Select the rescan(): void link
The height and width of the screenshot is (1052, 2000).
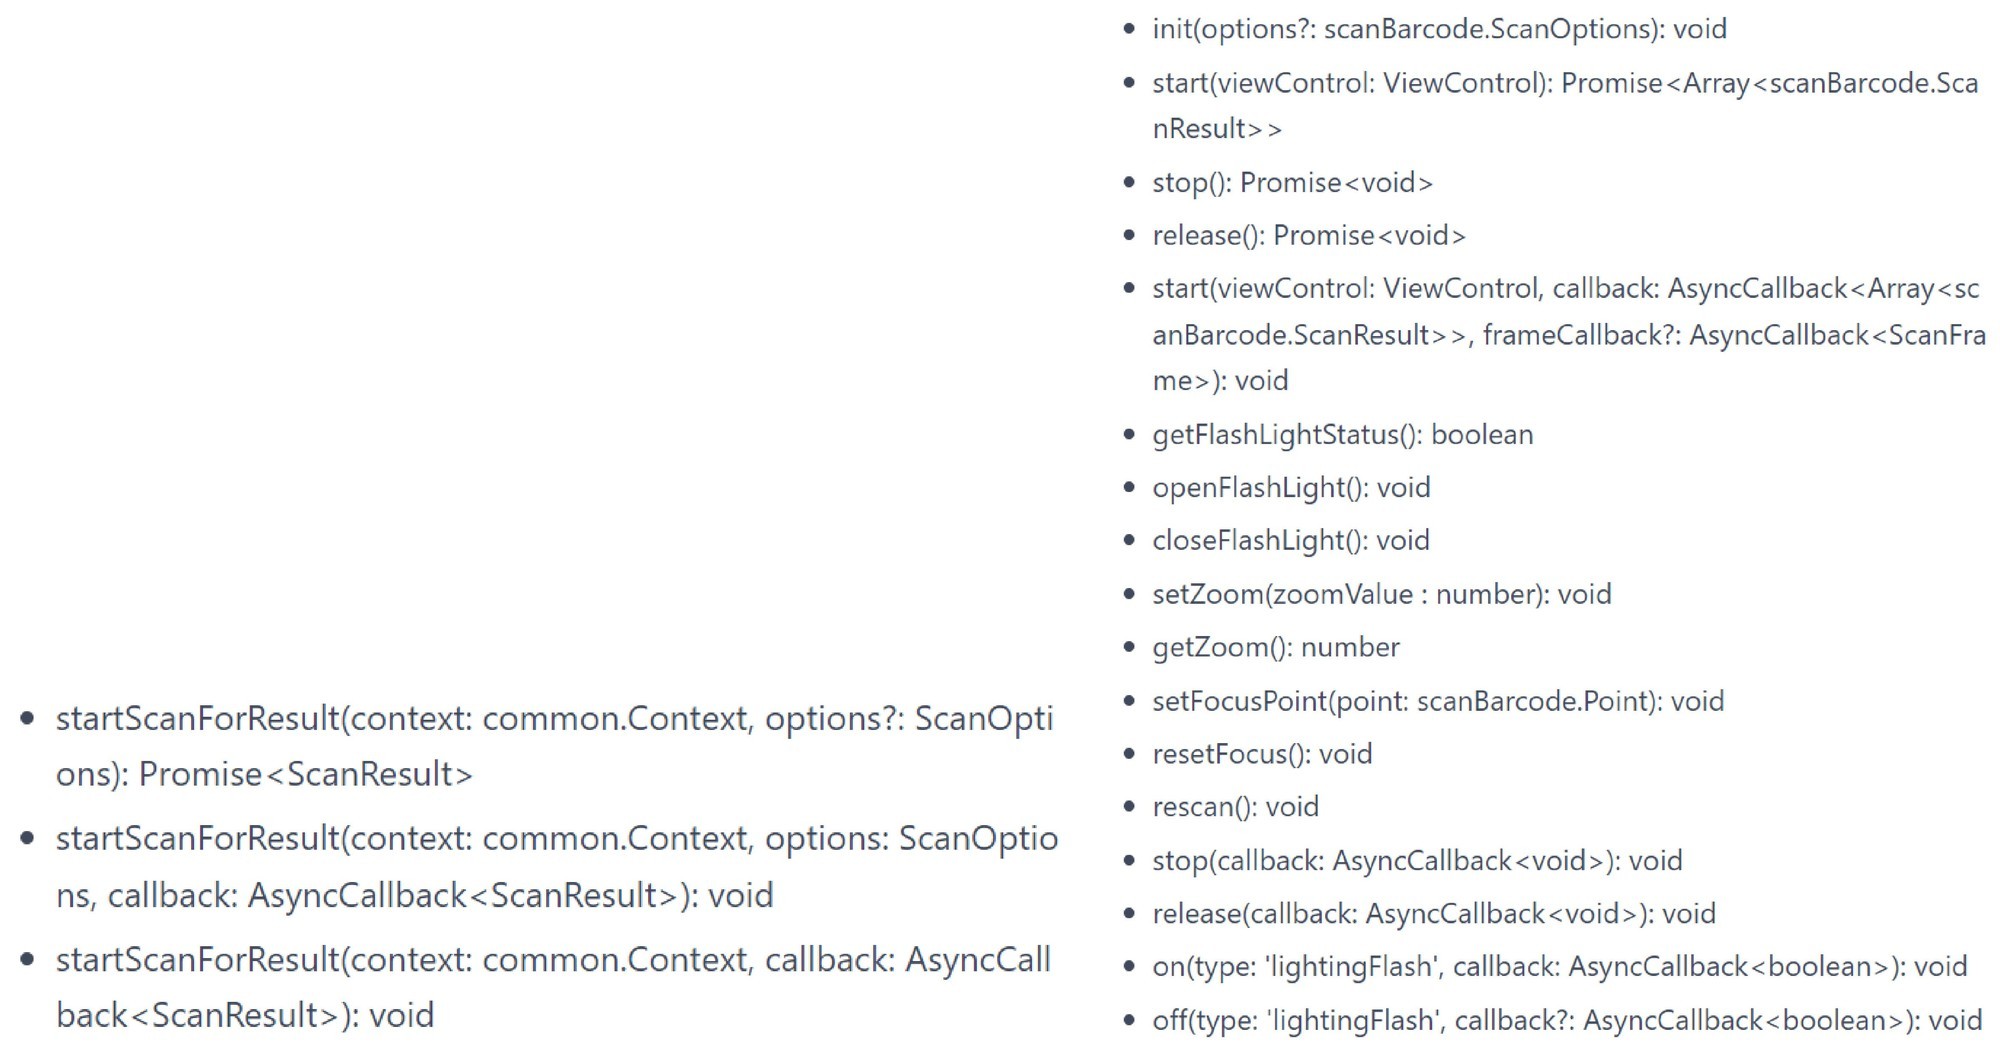coord(1235,807)
